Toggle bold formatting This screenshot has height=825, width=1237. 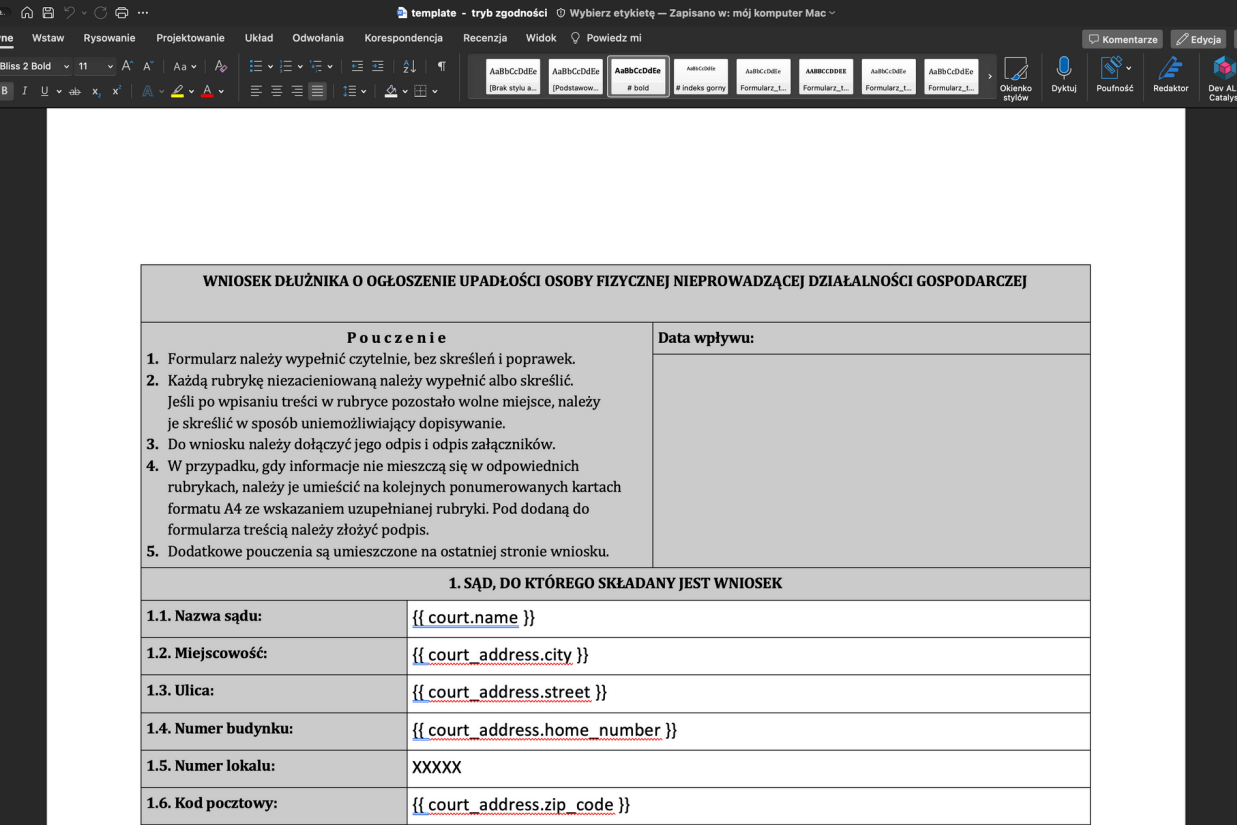(x=4, y=89)
